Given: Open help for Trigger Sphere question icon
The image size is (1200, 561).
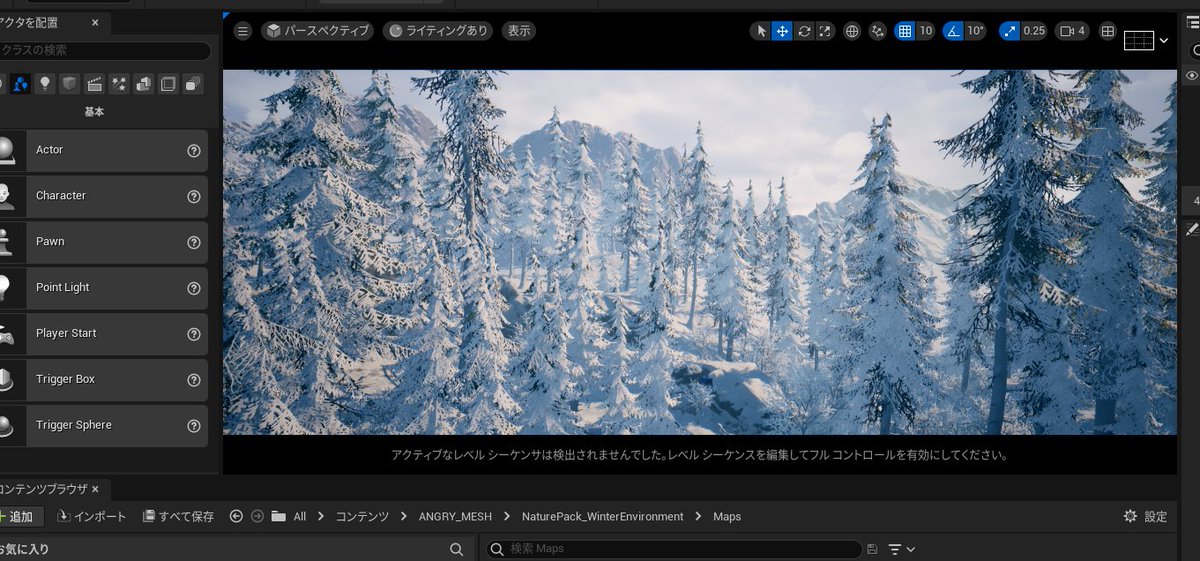Looking at the screenshot, I should pyautogui.click(x=194, y=426).
